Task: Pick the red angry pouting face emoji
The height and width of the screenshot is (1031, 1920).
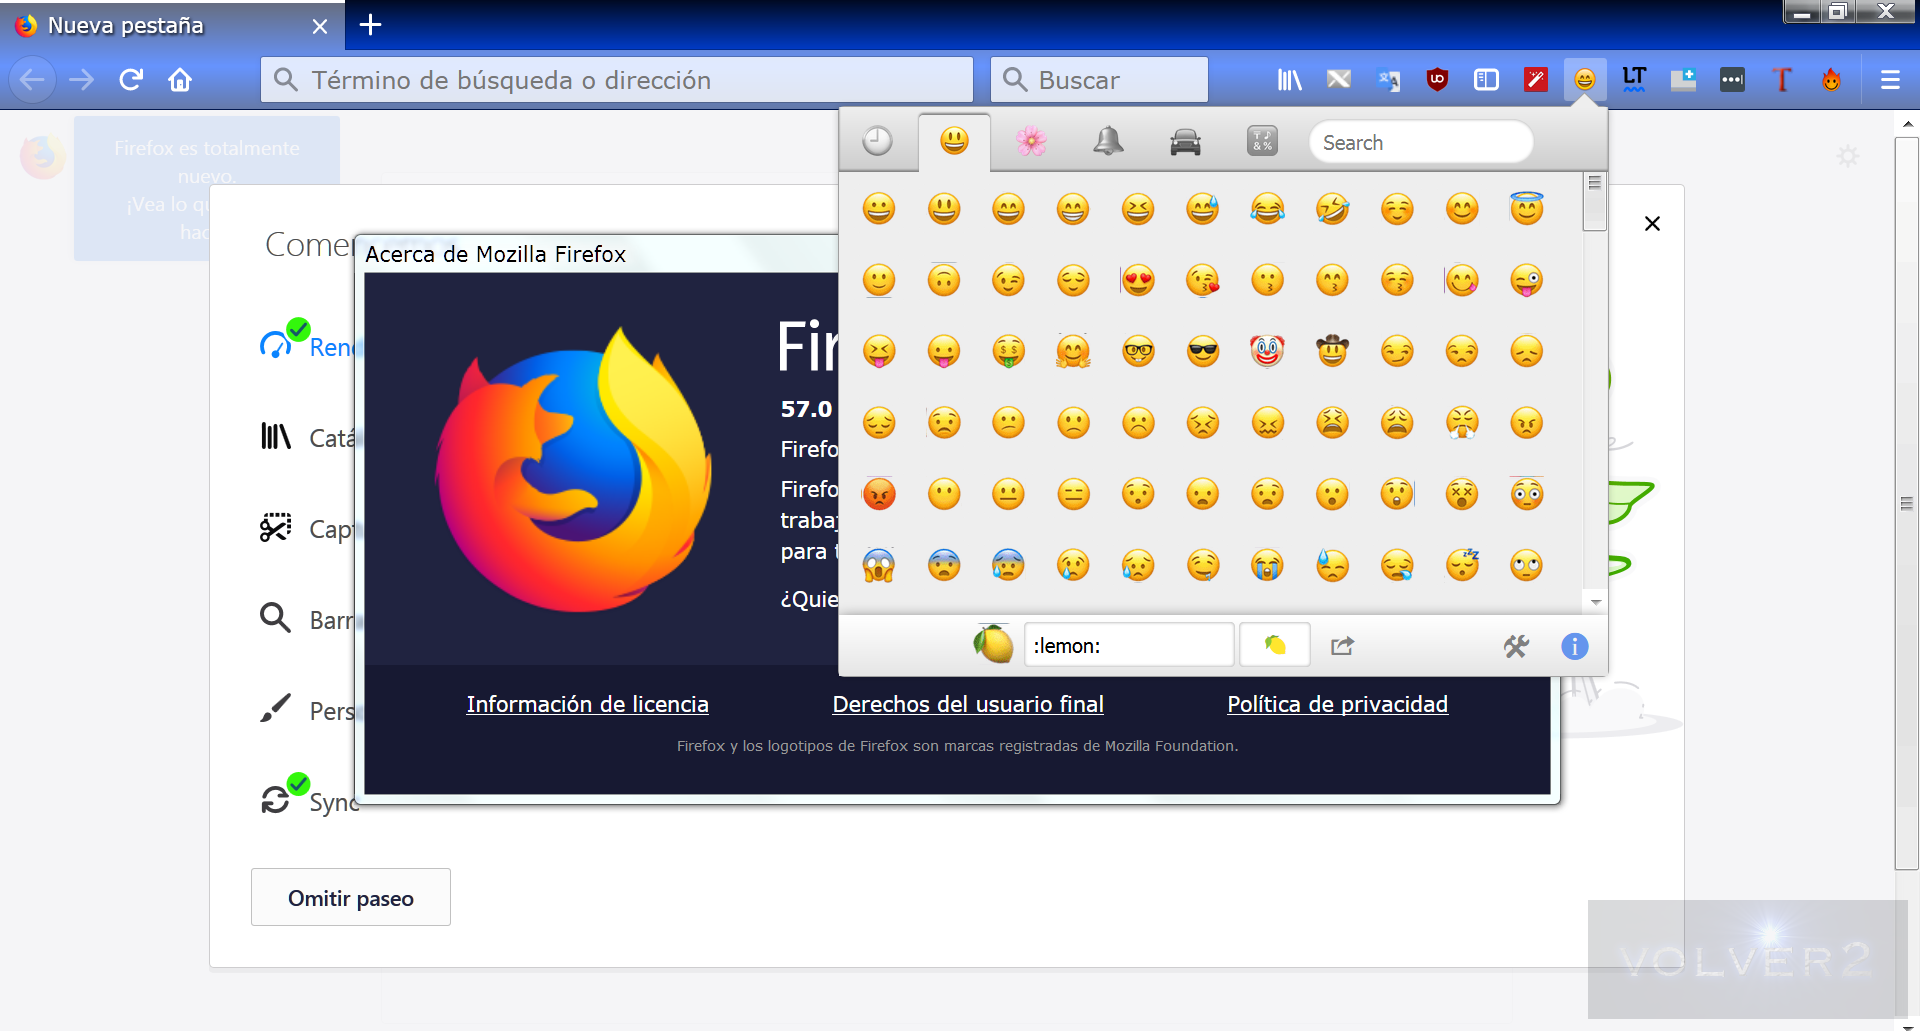Action: click(x=879, y=493)
